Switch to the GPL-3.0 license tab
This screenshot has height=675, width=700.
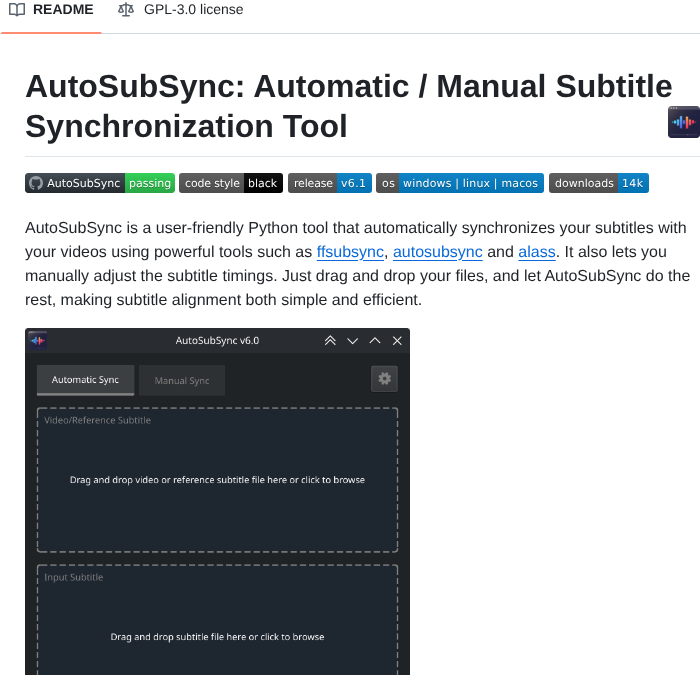[x=180, y=10]
